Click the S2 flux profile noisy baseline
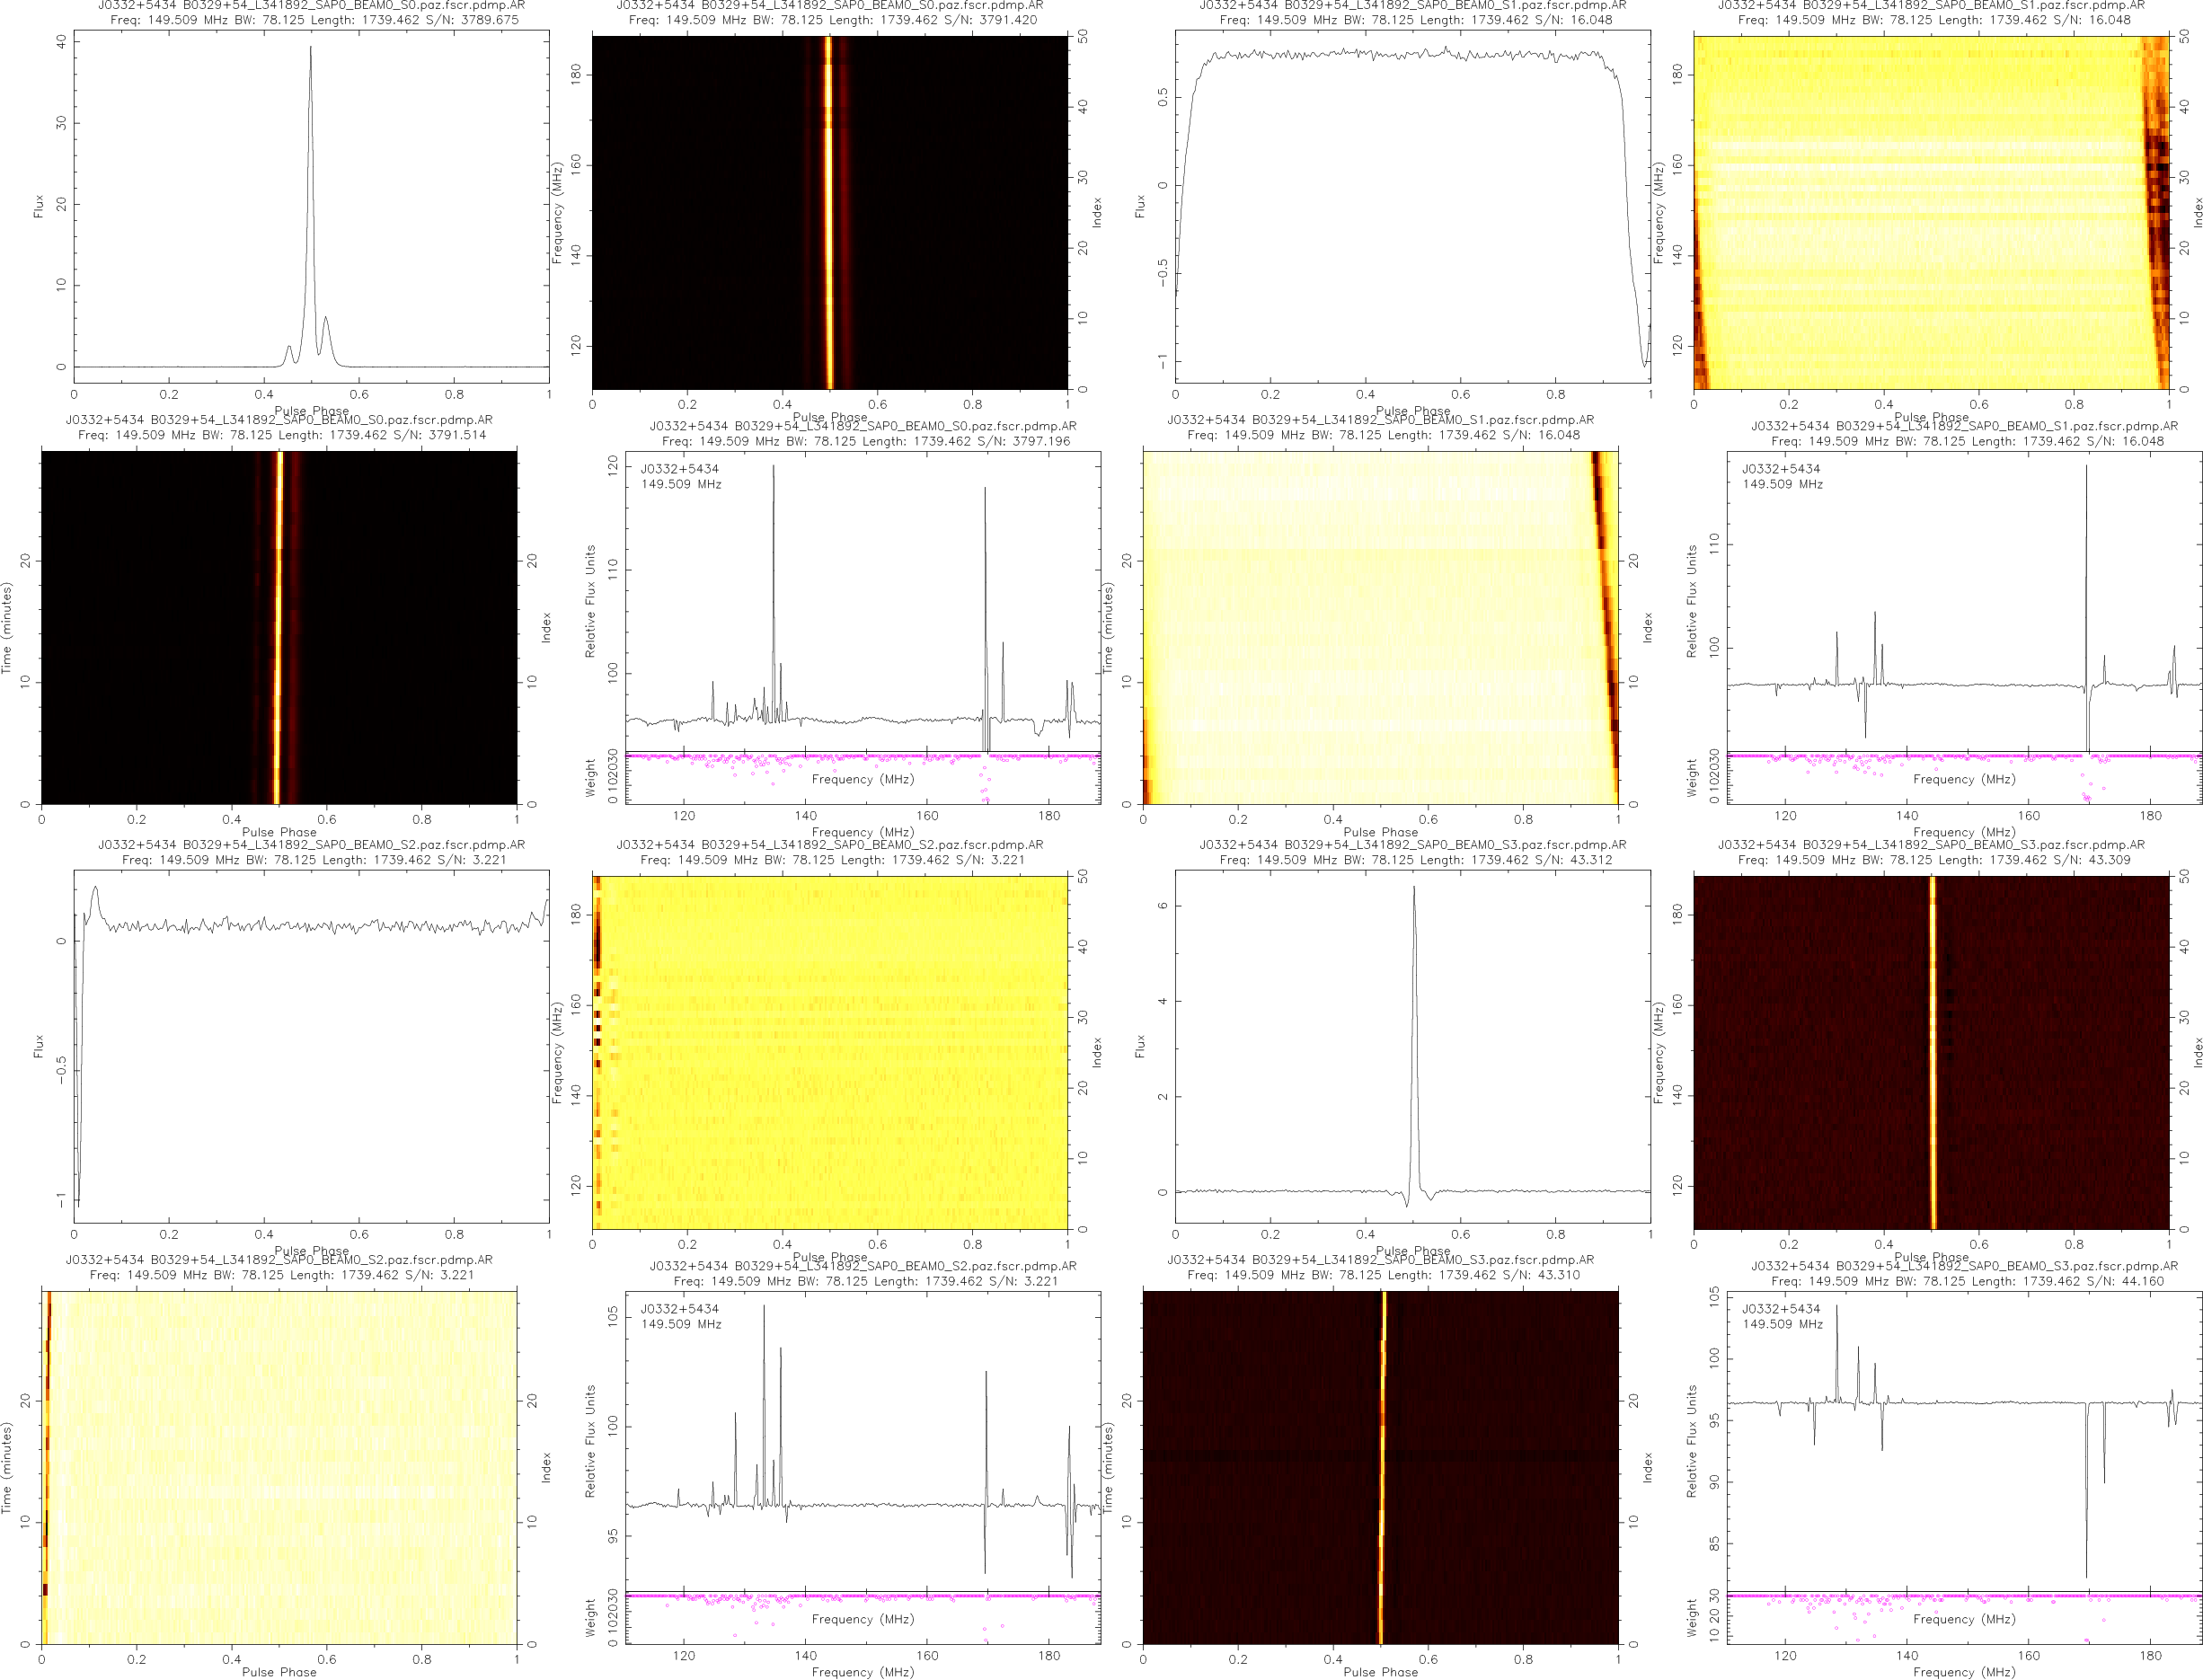The image size is (2203, 1680). pyautogui.click(x=310, y=927)
